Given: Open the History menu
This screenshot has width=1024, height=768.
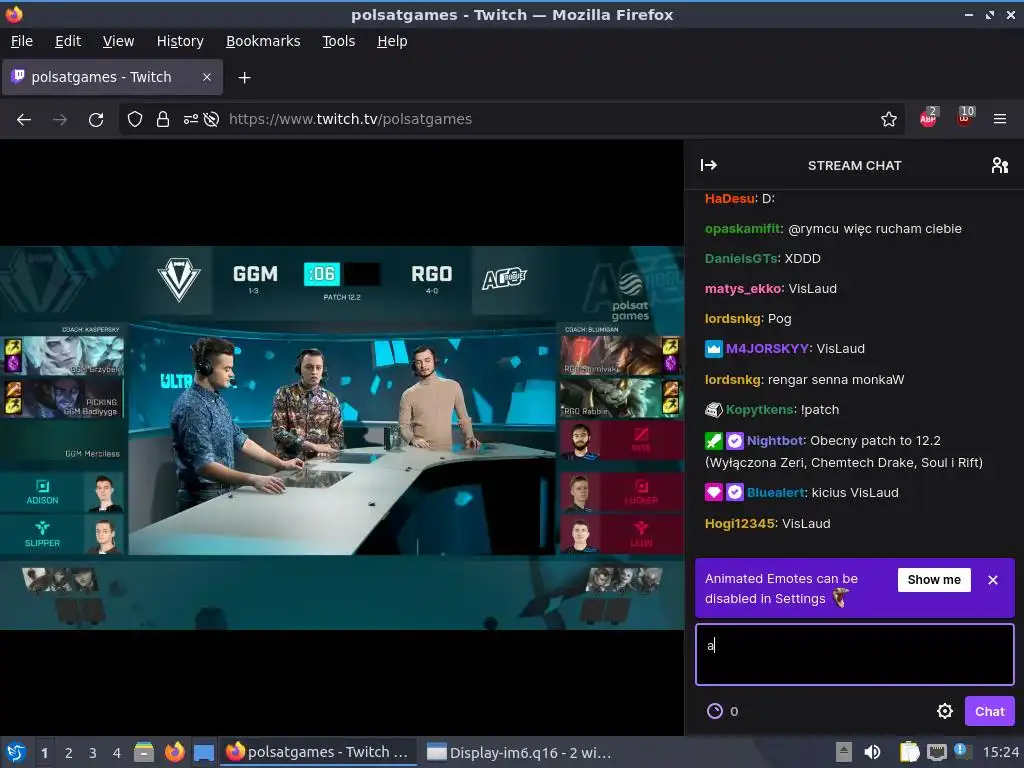Looking at the screenshot, I should [180, 41].
